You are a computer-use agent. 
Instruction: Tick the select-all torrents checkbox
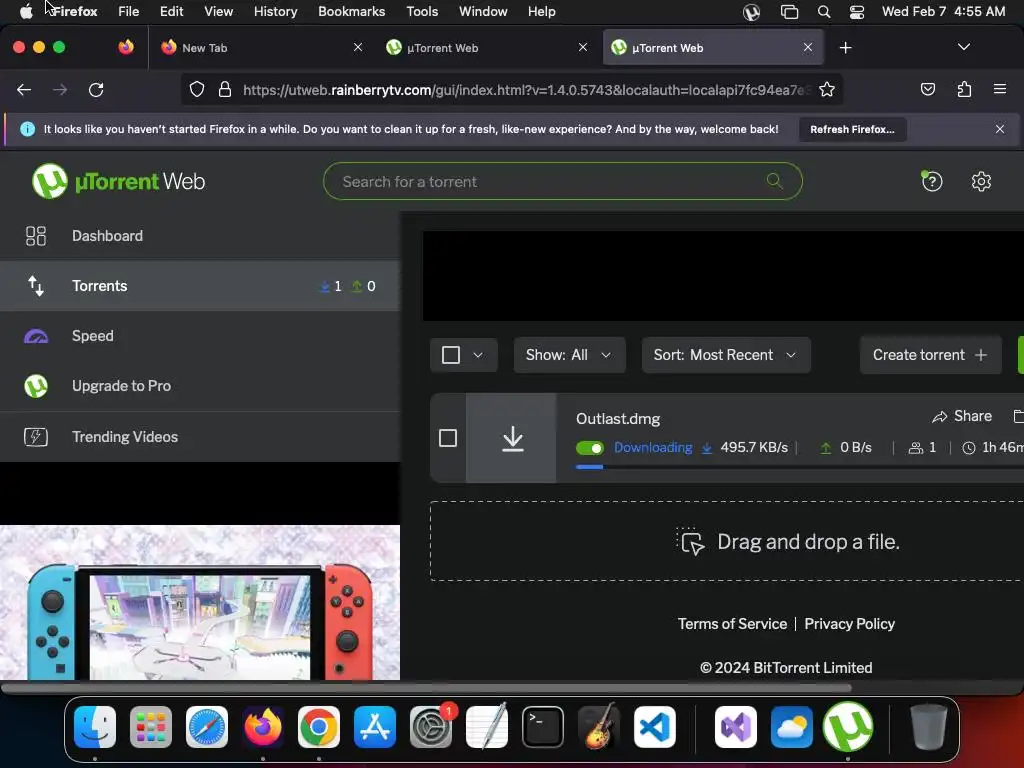[451, 355]
